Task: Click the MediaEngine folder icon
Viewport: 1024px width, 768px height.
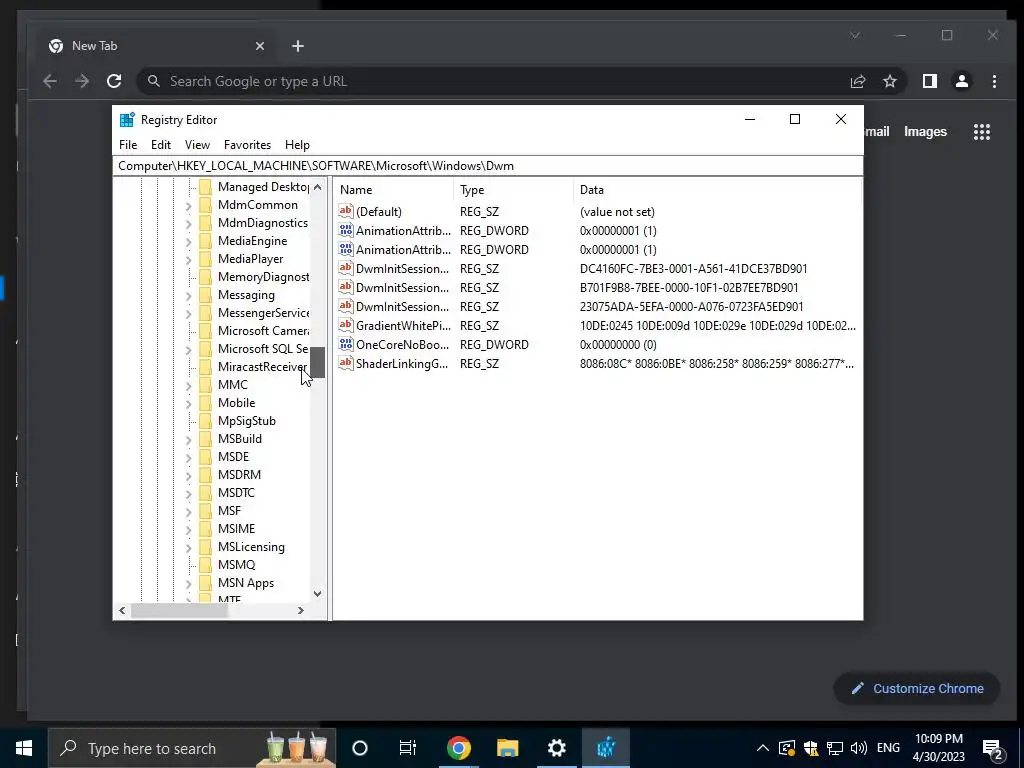Action: [x=205, y=241]
